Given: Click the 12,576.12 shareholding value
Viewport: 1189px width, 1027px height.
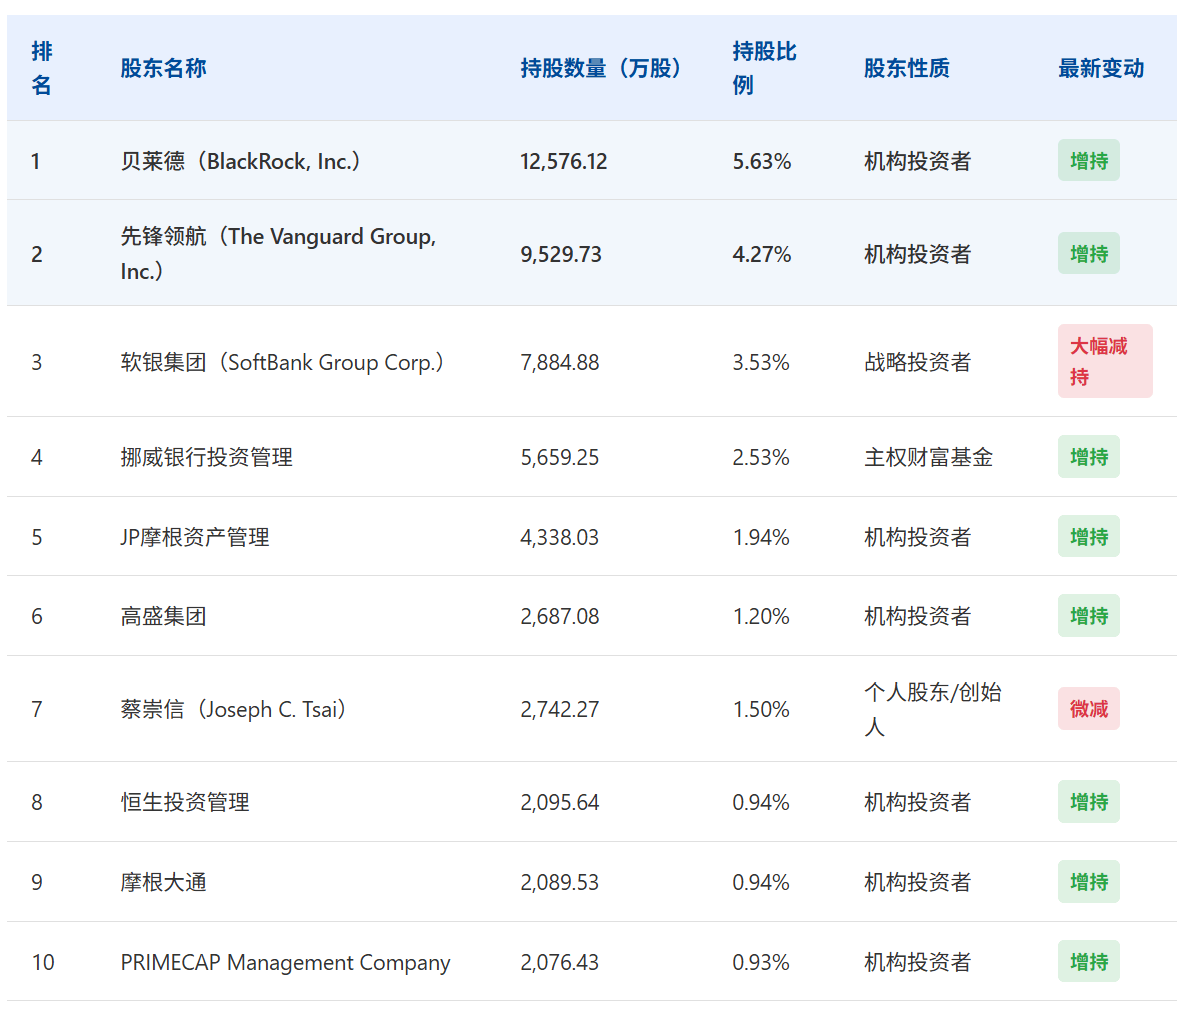Looking at the screenshot, I should [x=563, y=161].
